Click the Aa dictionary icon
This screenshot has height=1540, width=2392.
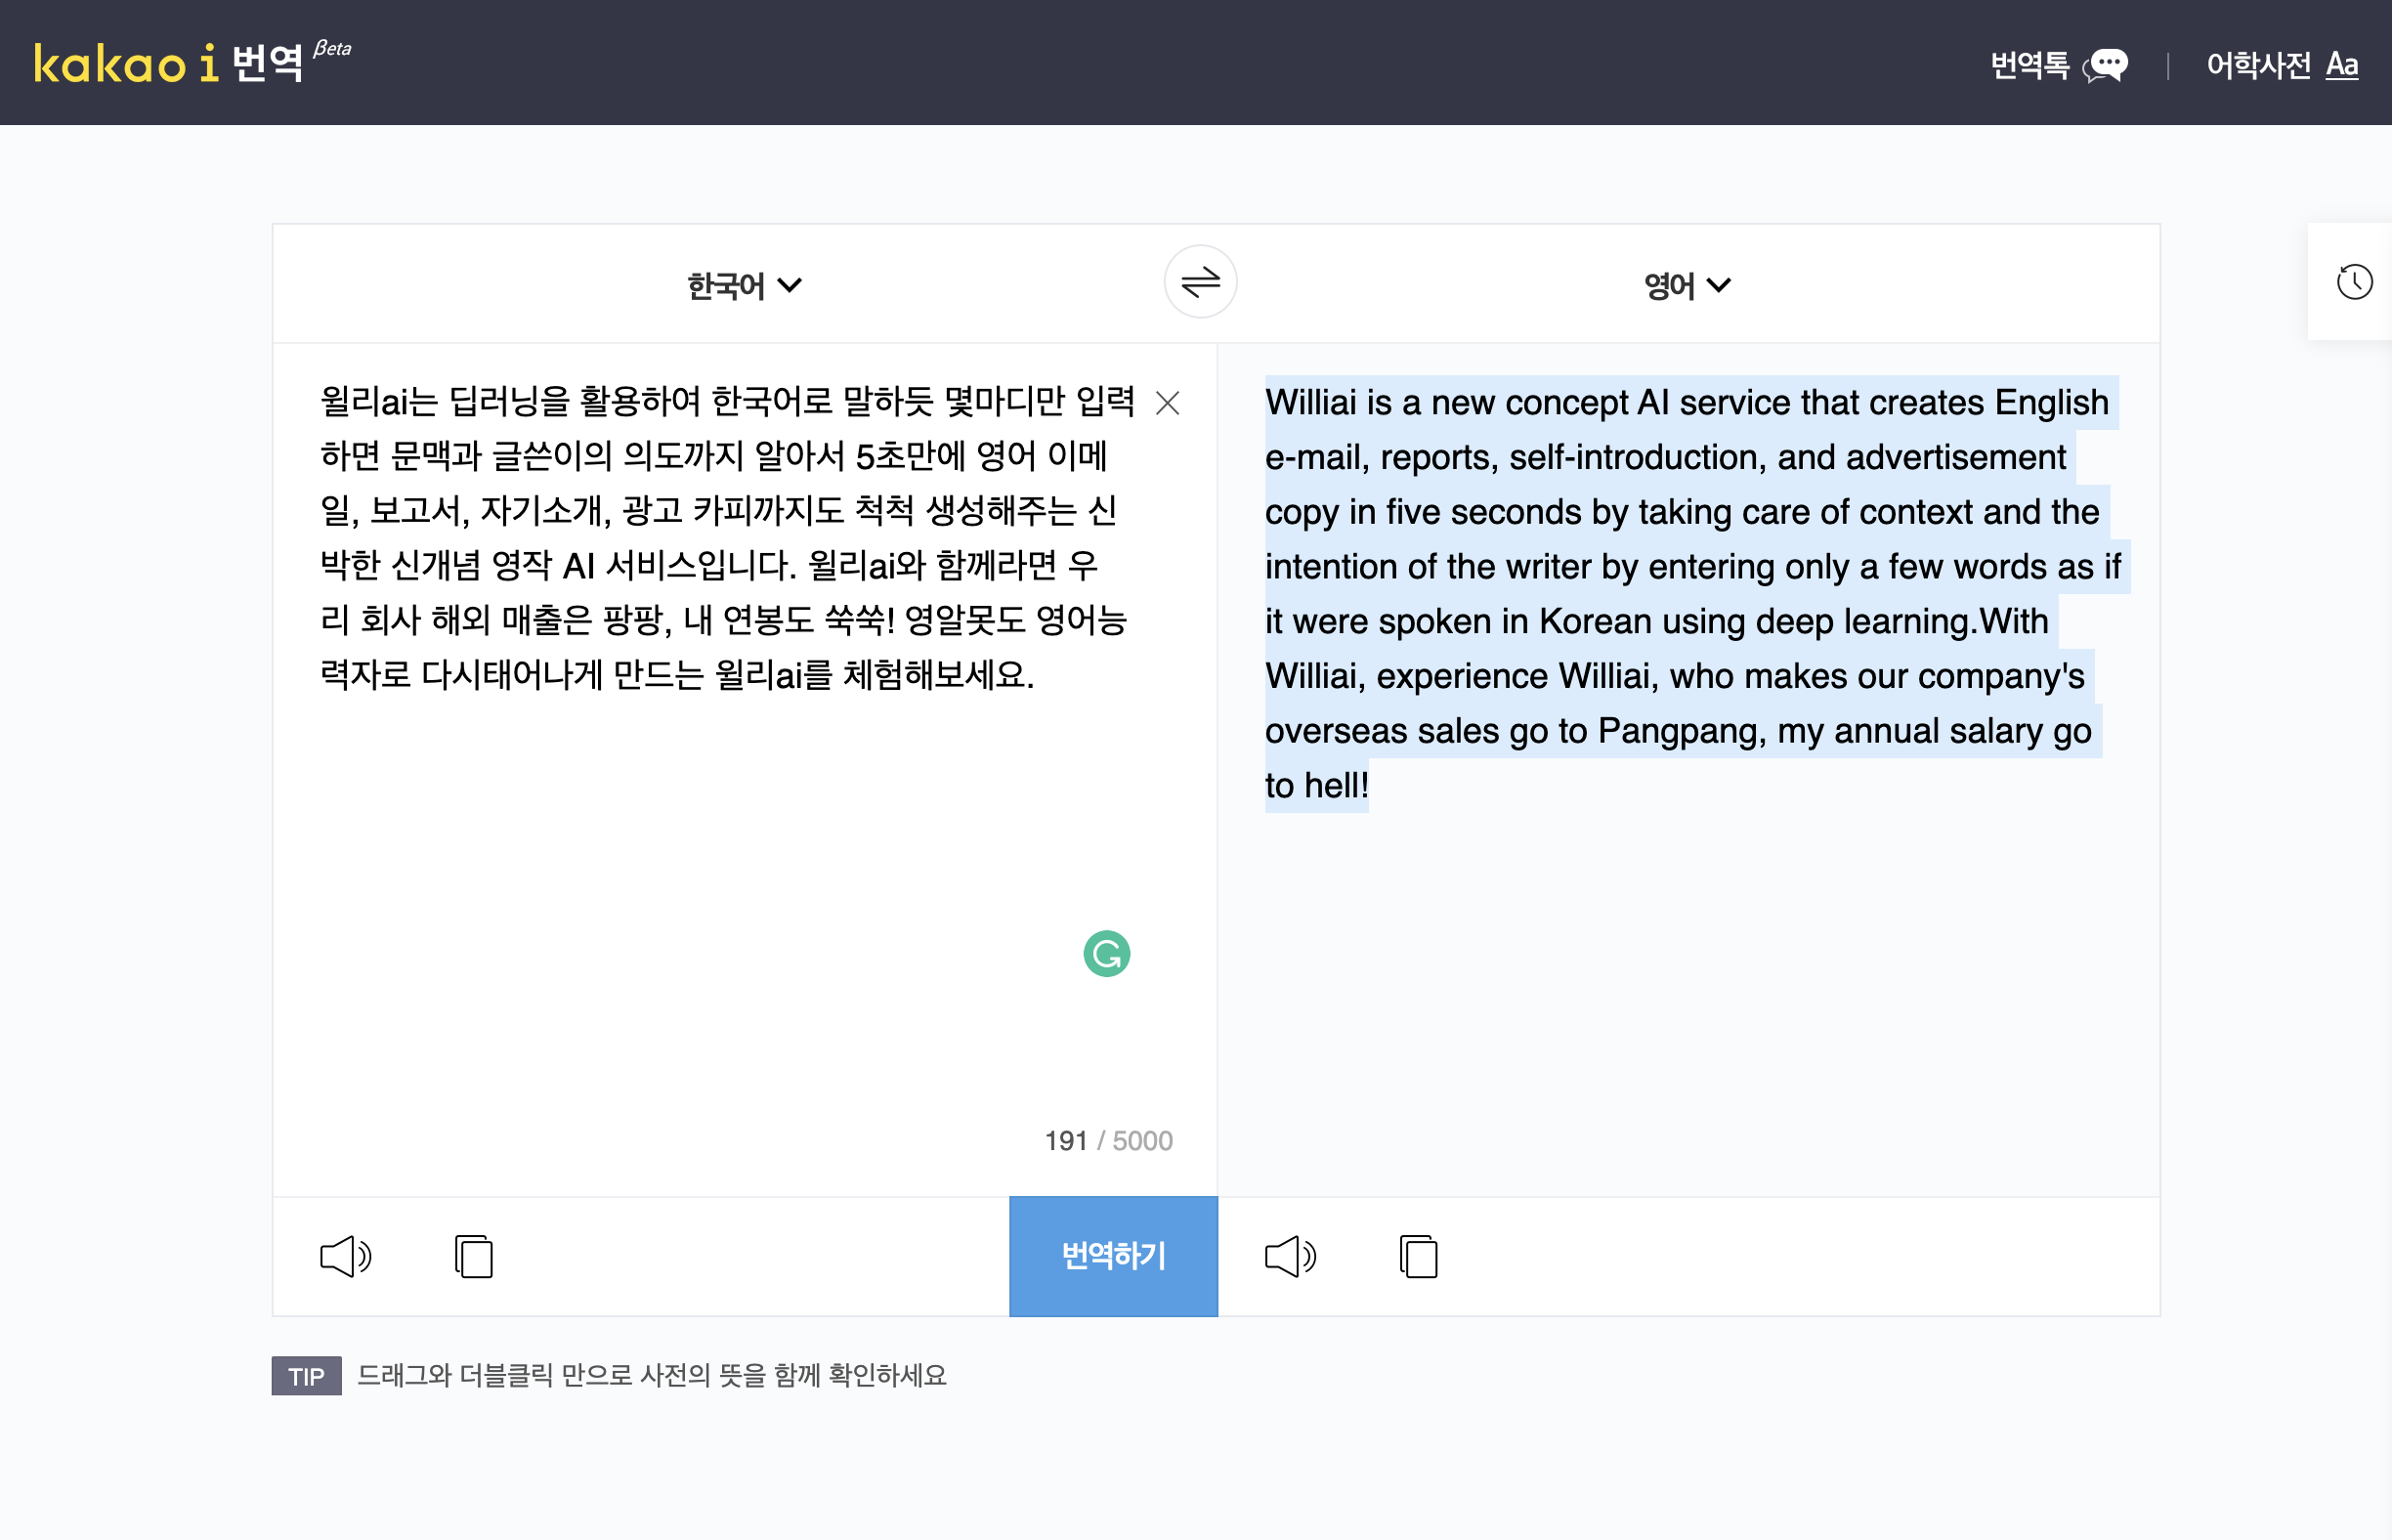[x=2342, y=65]
